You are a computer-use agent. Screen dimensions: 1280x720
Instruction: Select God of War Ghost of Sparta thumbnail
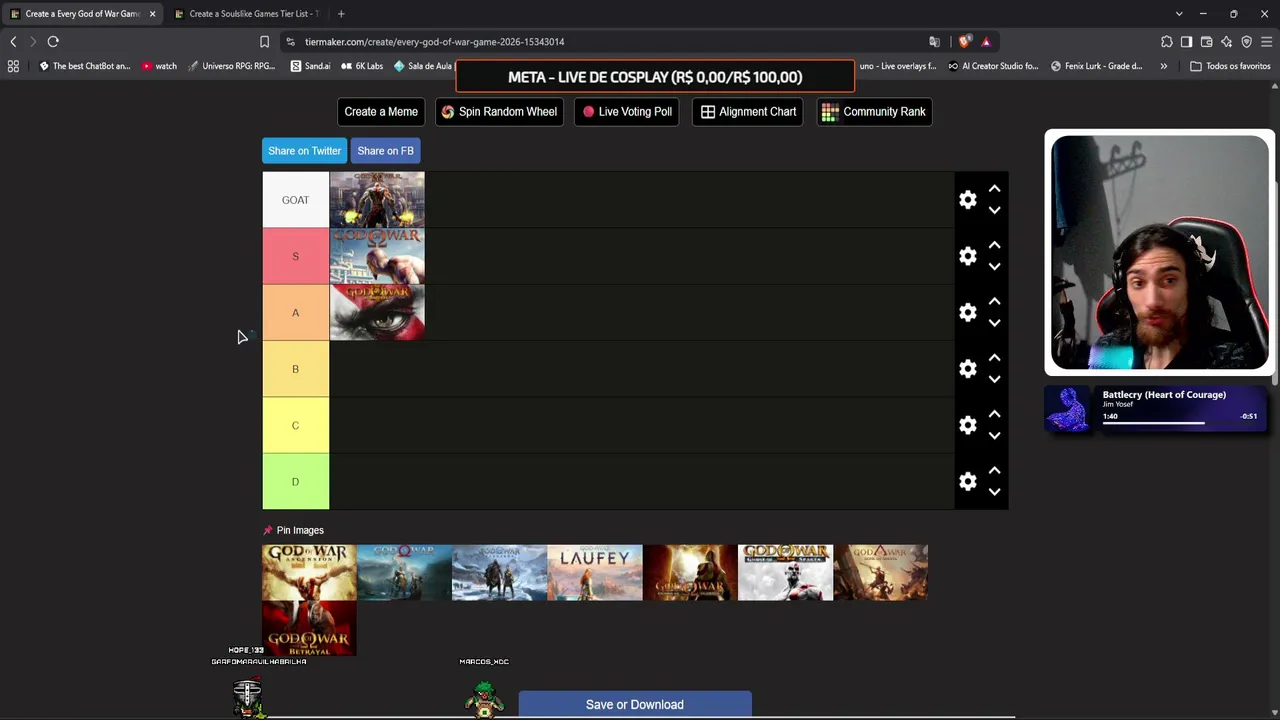pyautogui.click(x=785, y=572)
